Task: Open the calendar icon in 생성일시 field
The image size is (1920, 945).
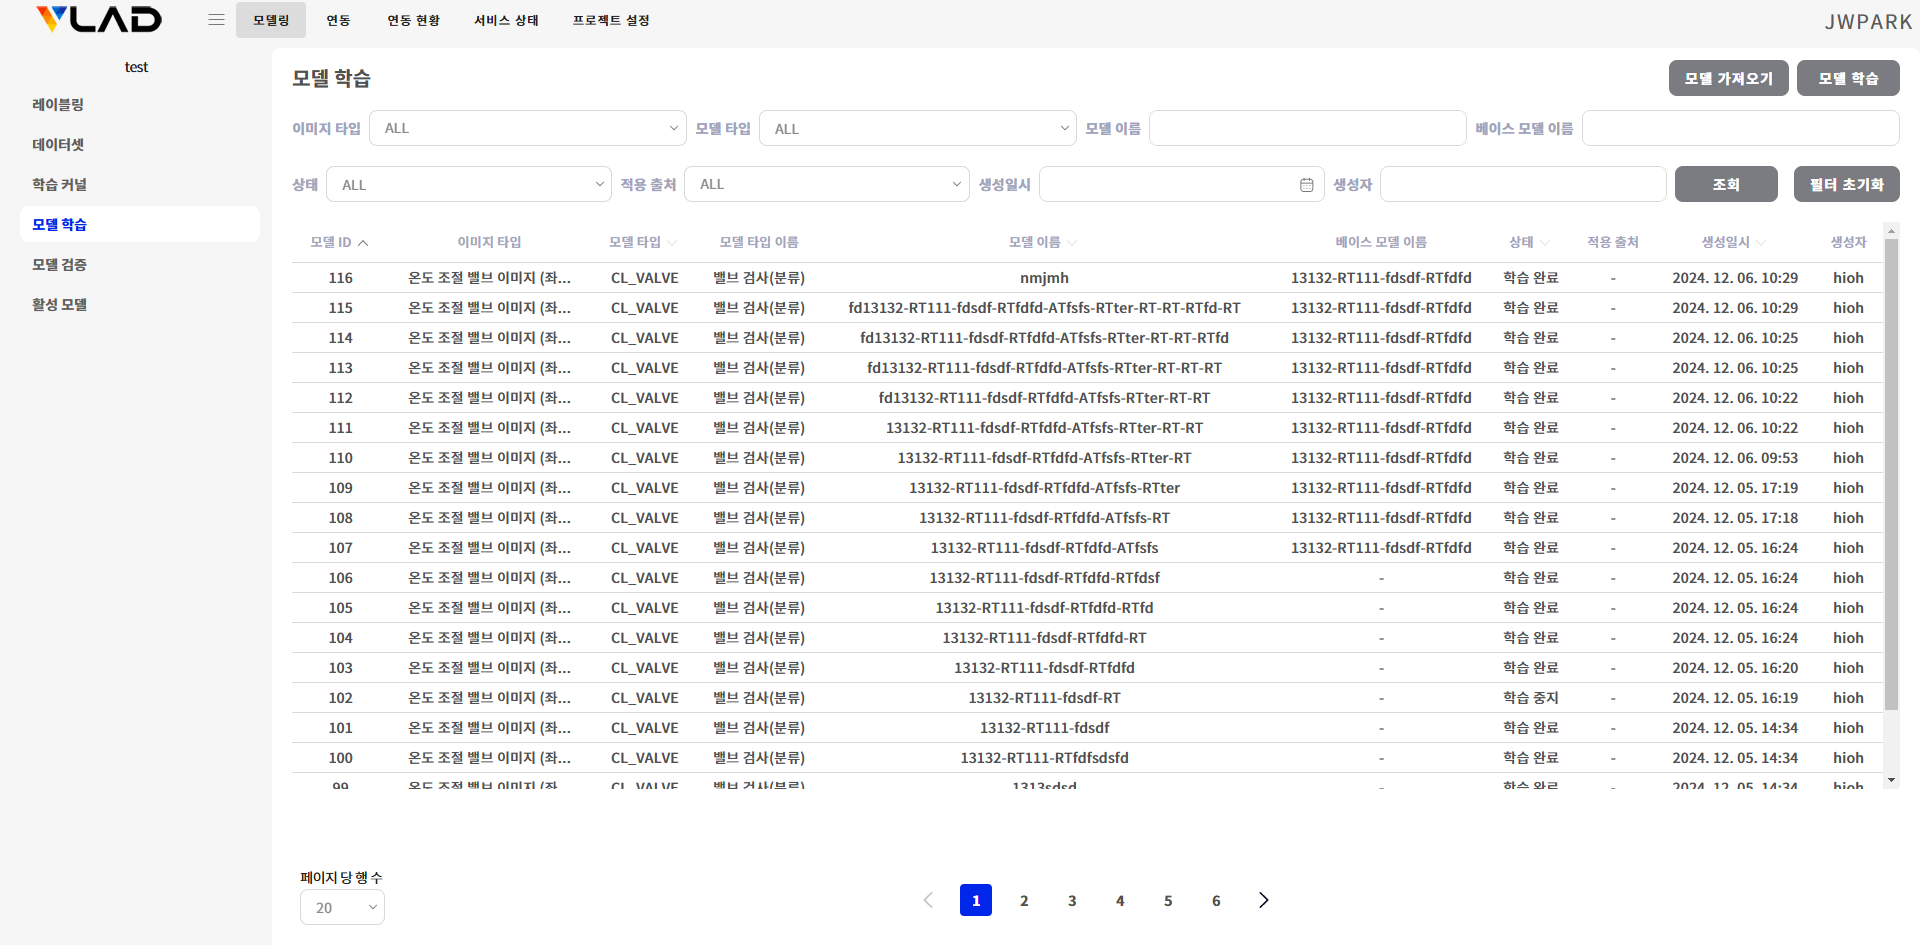Action: pos(1306,185)
